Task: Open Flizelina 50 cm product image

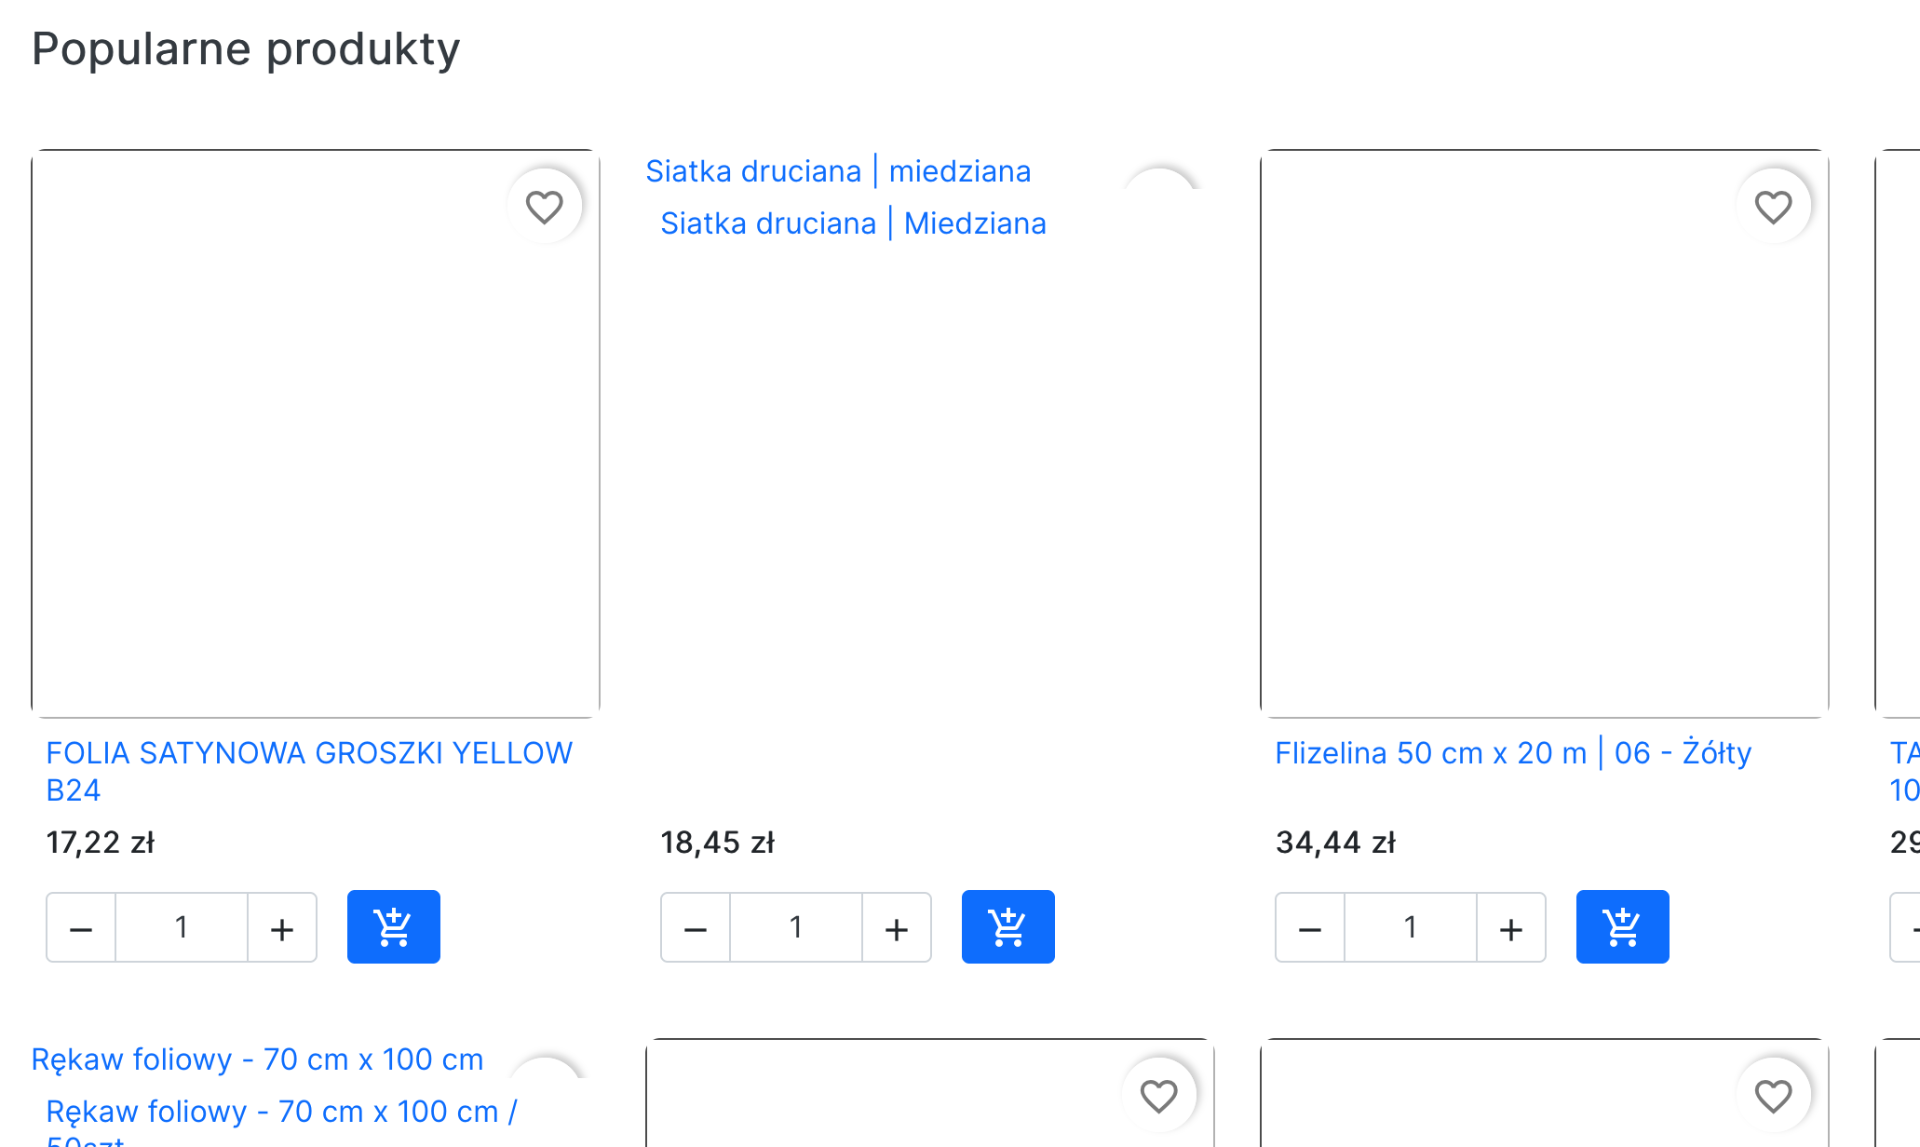Action: 1544,433
